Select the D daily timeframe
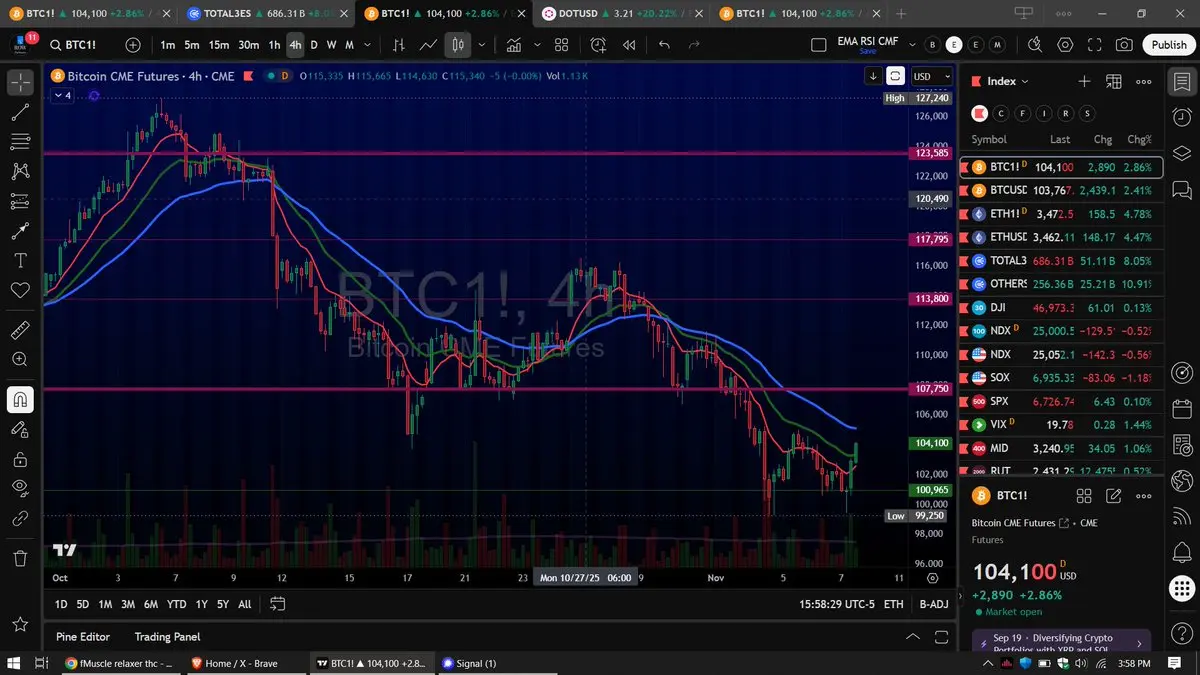This screenshot has width=1200, height=675. pyautogui.click(x=314, y=45)
